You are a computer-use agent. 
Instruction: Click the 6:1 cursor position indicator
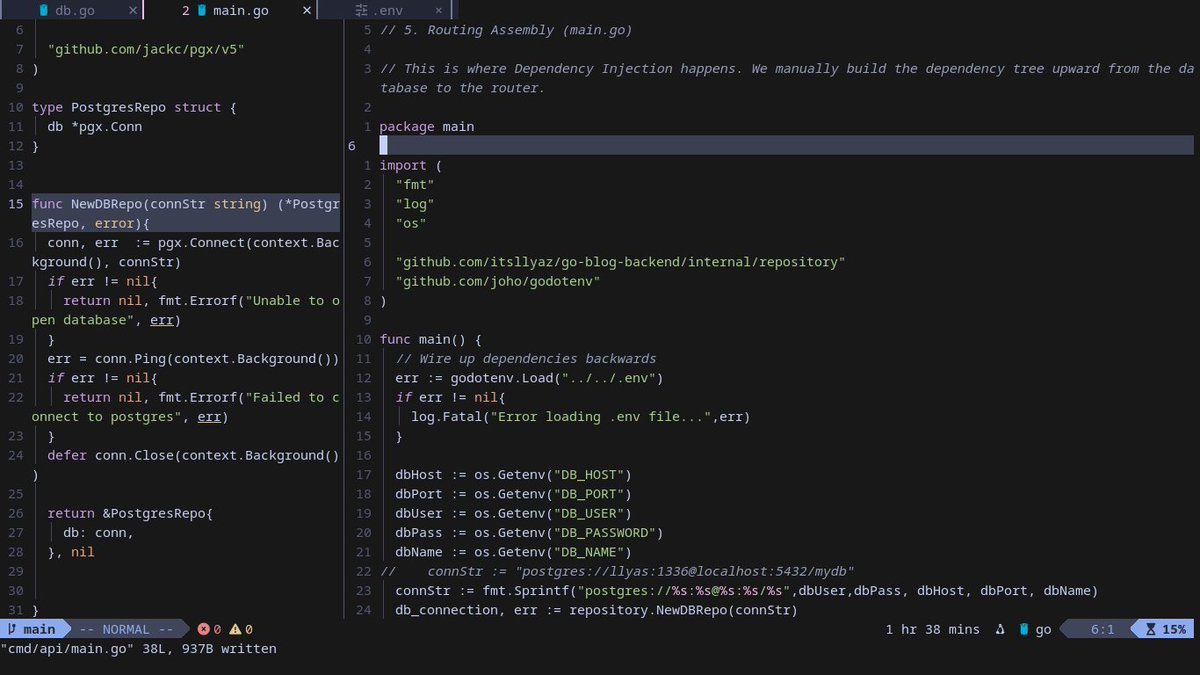tap(1103, 629)
